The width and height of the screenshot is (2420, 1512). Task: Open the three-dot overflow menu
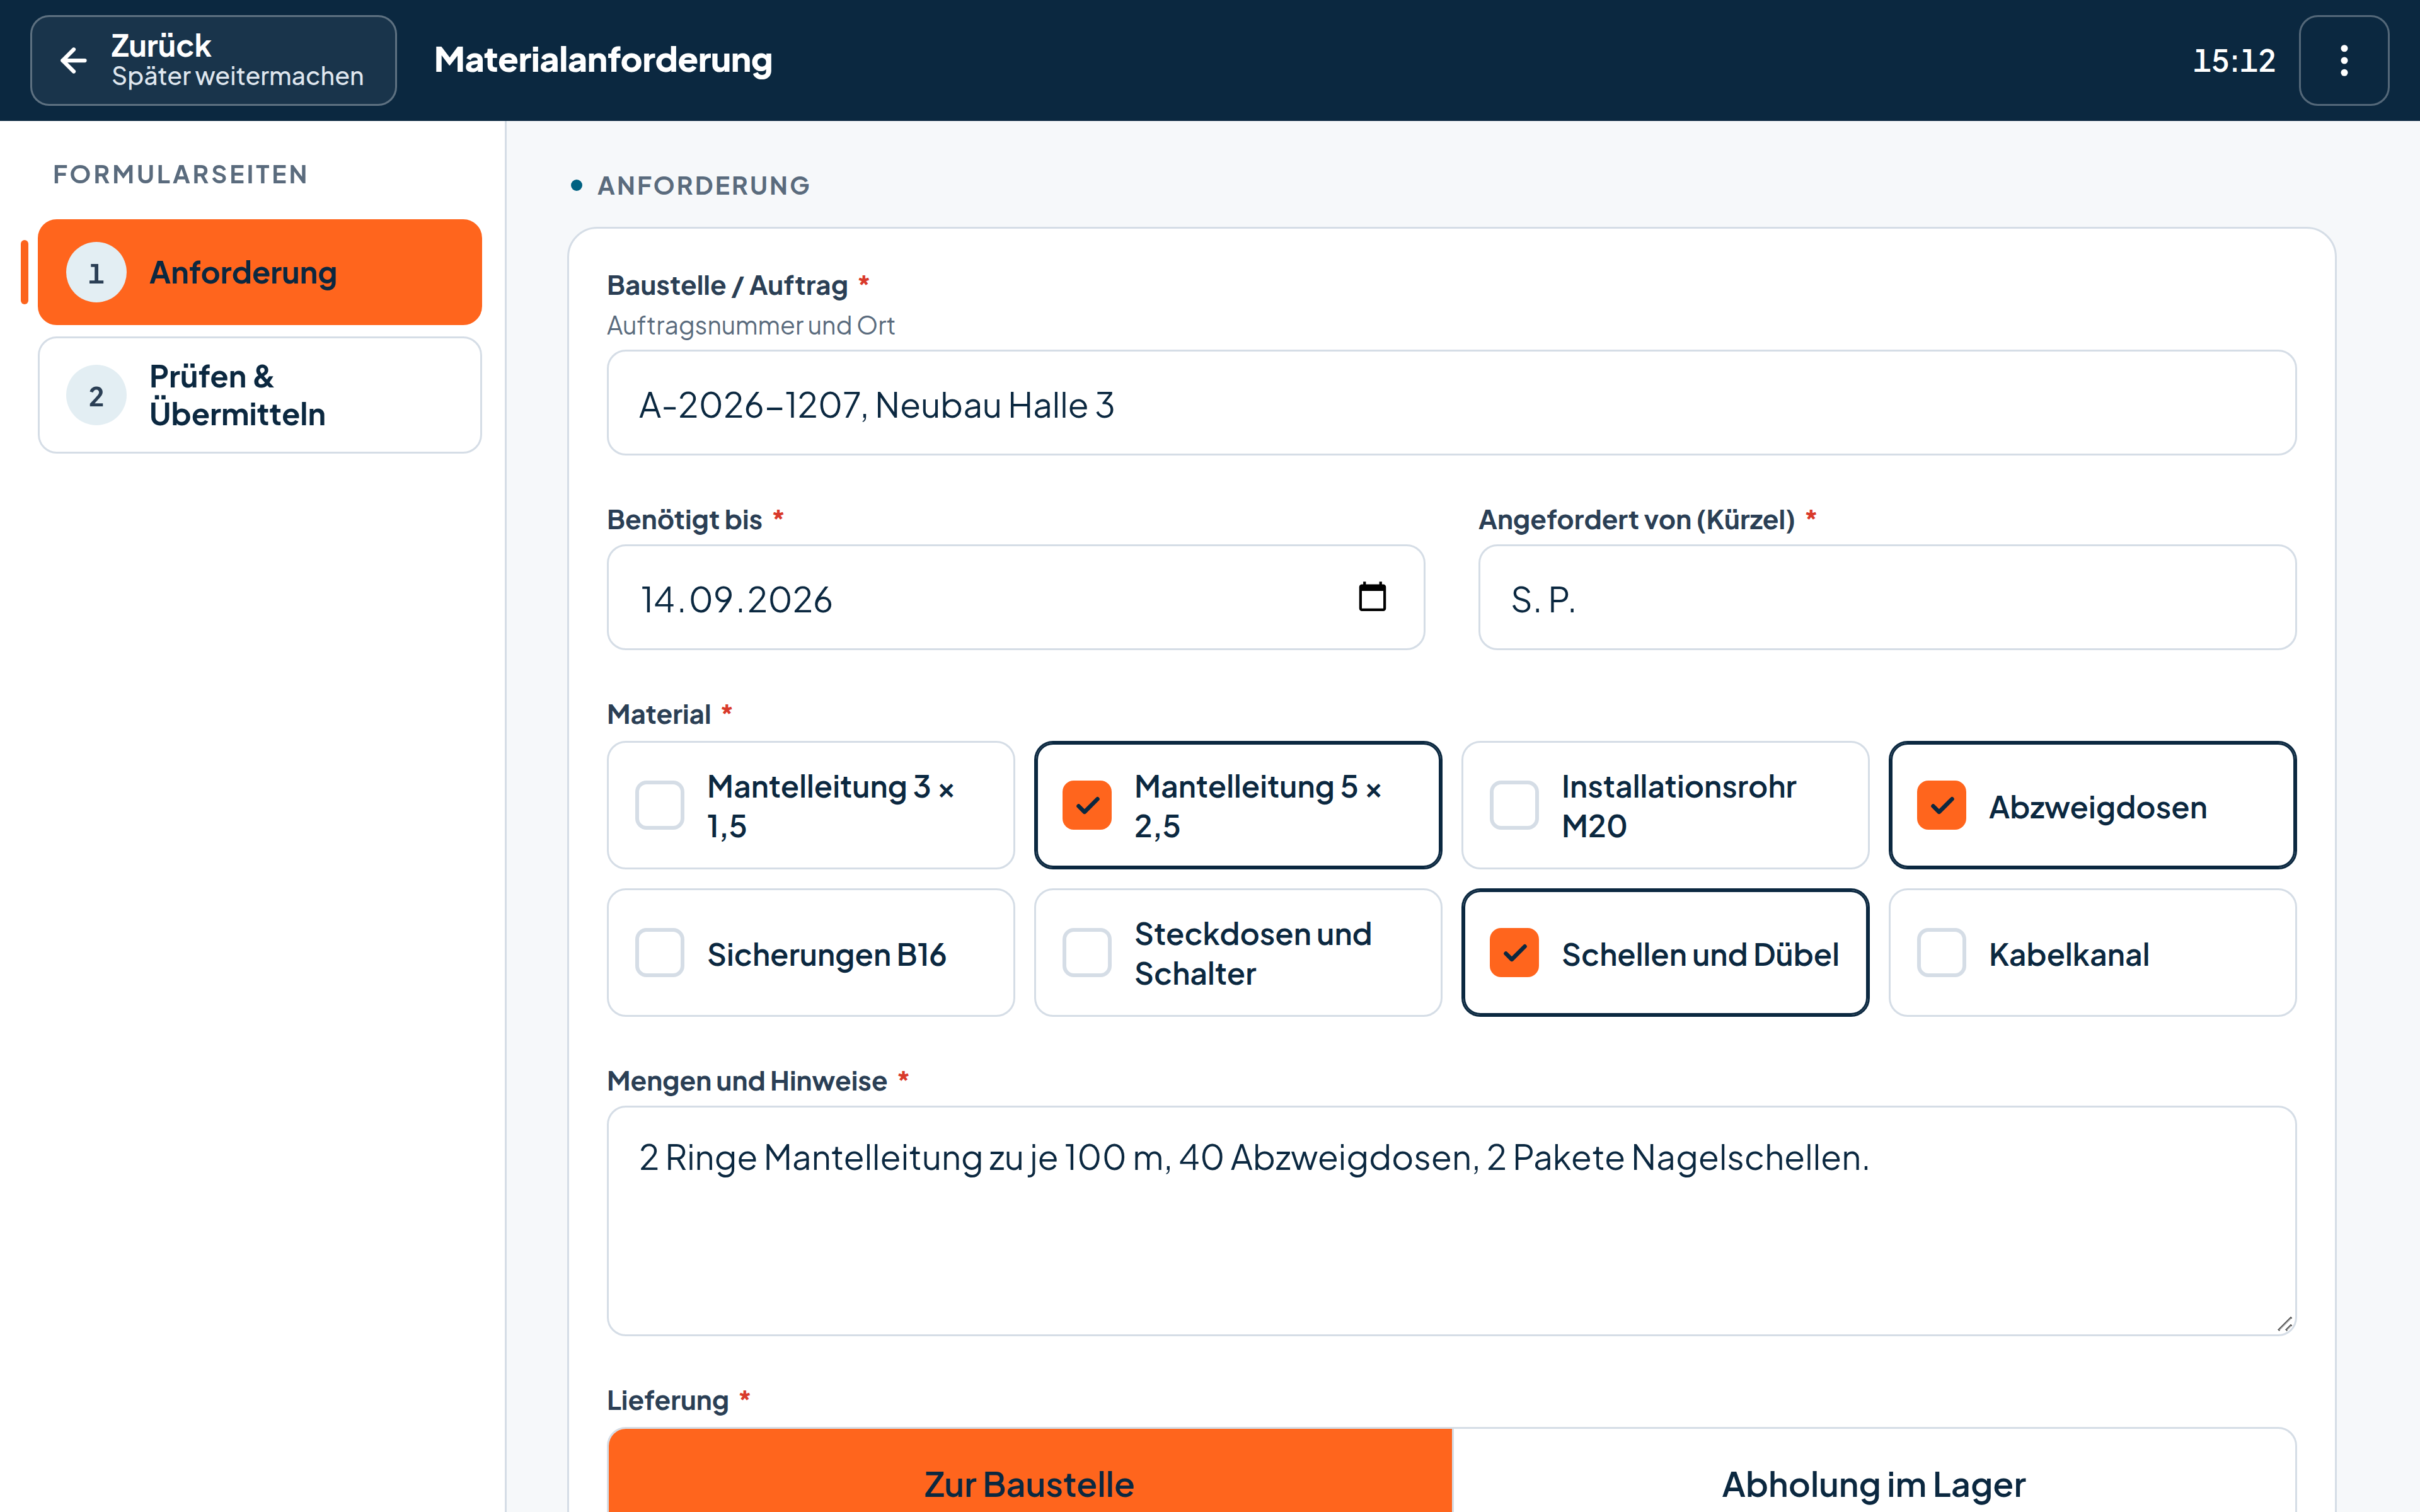(2343, 60)
